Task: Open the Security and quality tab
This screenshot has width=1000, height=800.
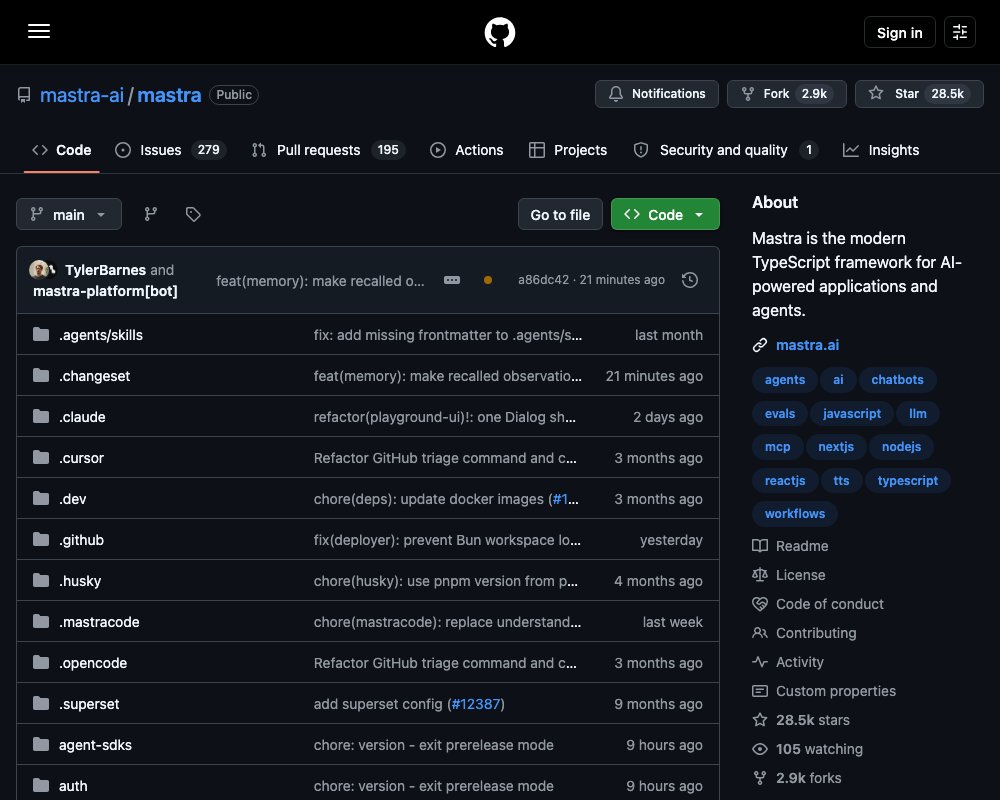Action: pos(726,150)
